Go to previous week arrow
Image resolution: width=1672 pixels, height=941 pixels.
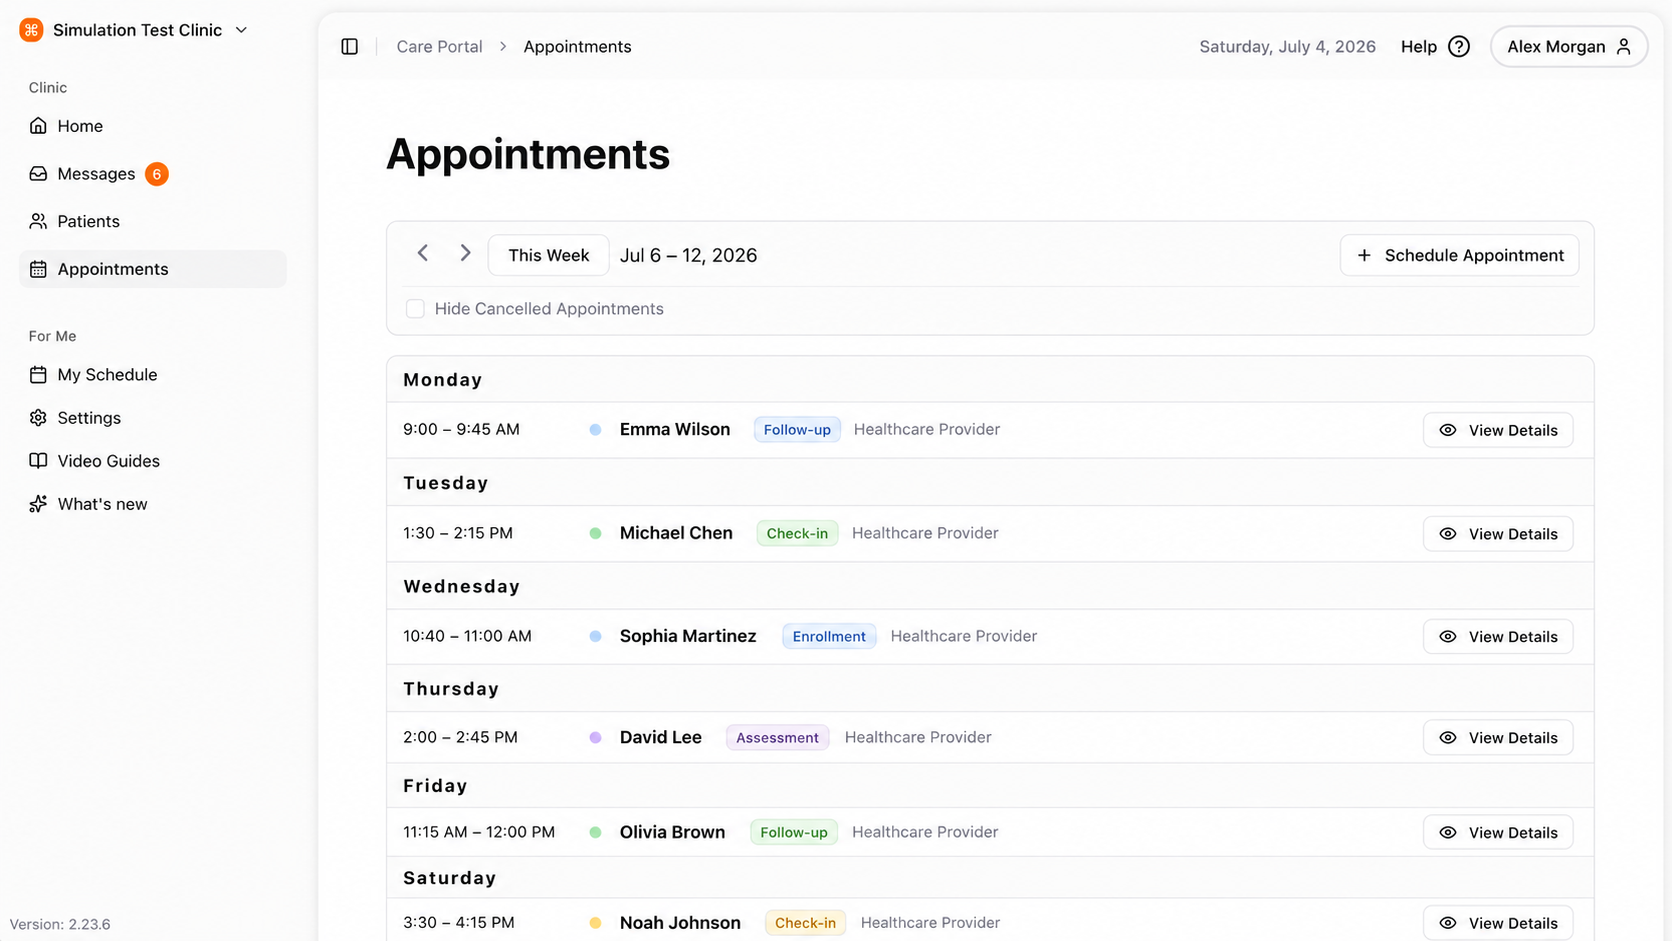click(423, 254)
